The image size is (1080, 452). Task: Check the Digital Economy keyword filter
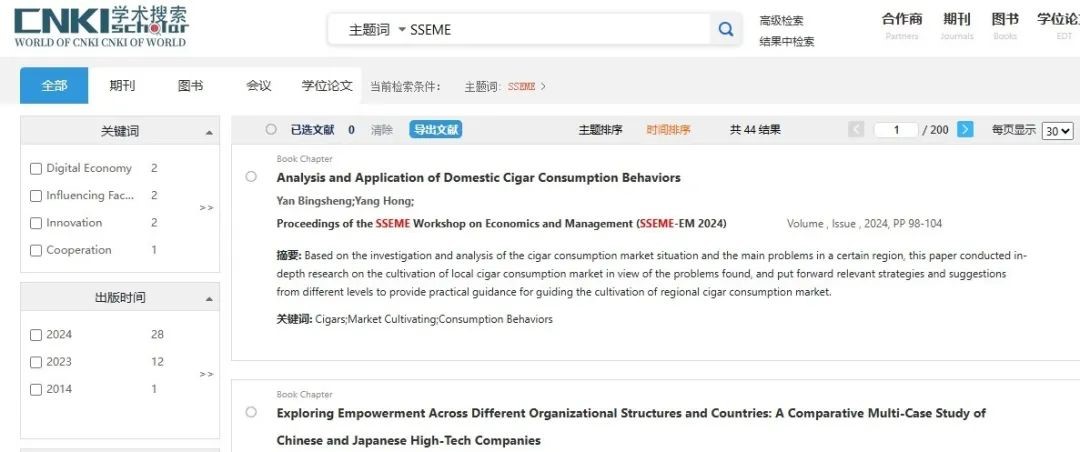pyautogui.click(x=36, y=169)
